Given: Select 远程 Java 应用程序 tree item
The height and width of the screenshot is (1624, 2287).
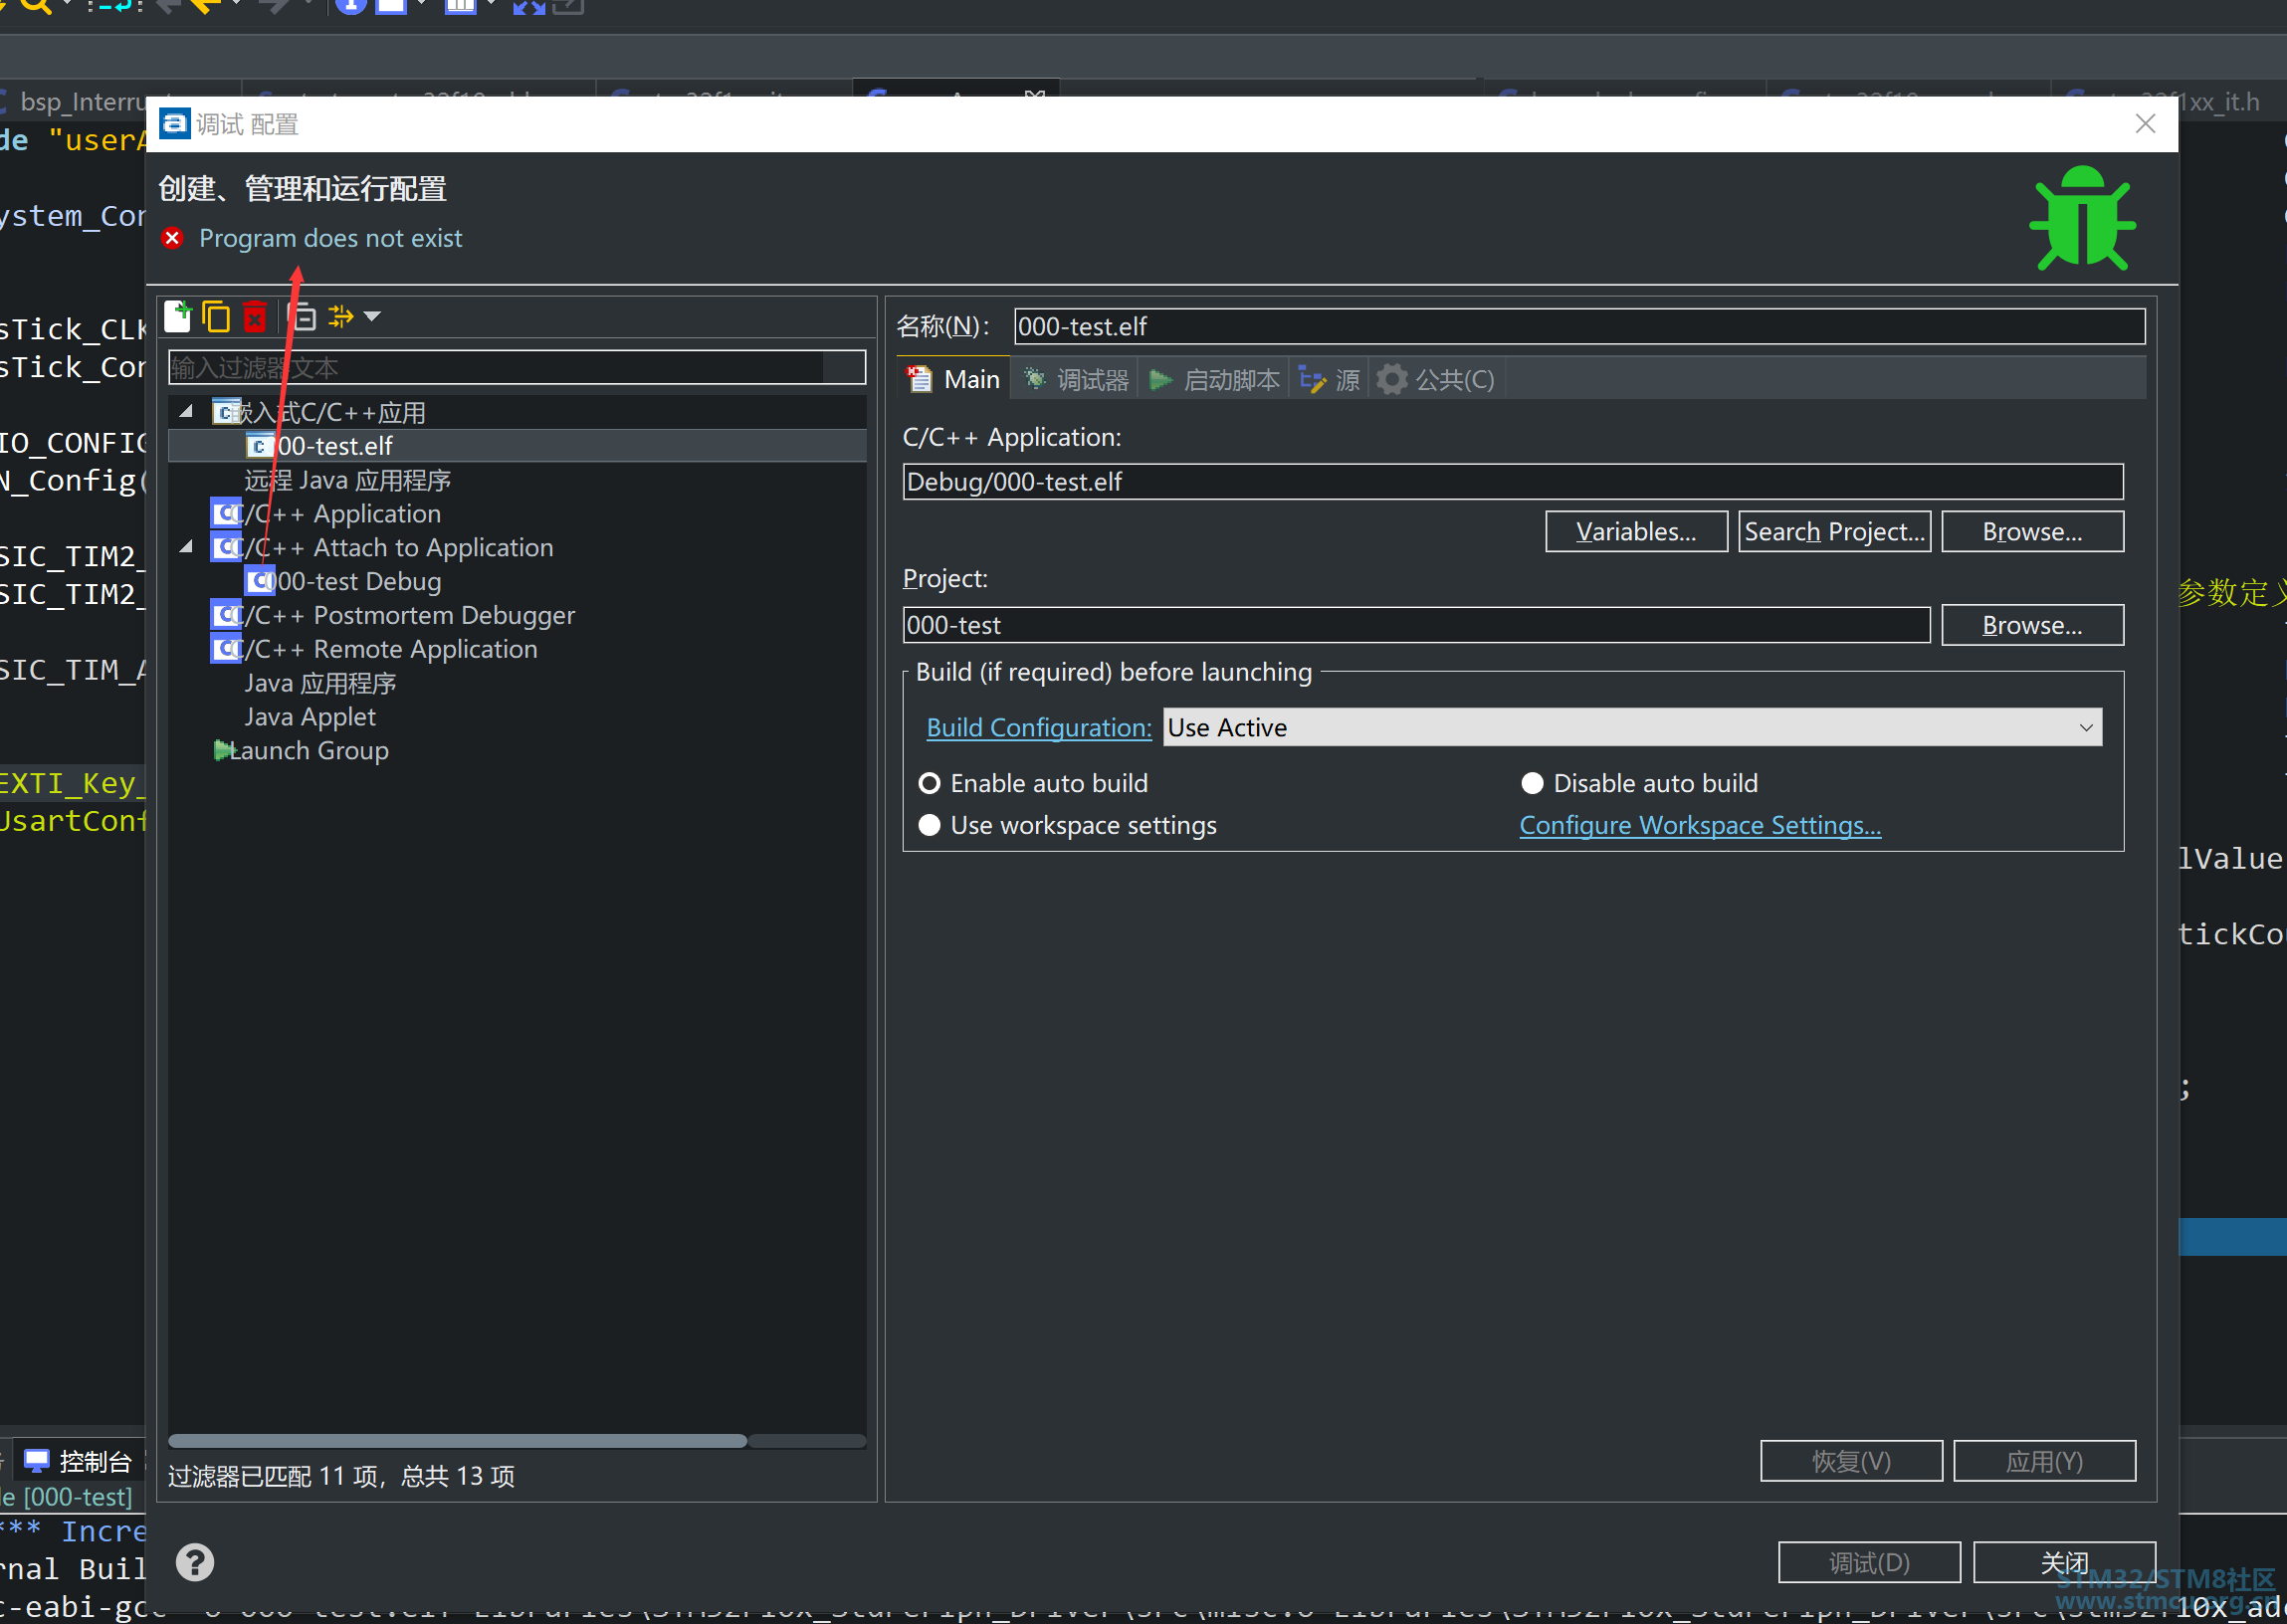Looking at the screenshot, I should pyautogui.click(x=347, y=480).
